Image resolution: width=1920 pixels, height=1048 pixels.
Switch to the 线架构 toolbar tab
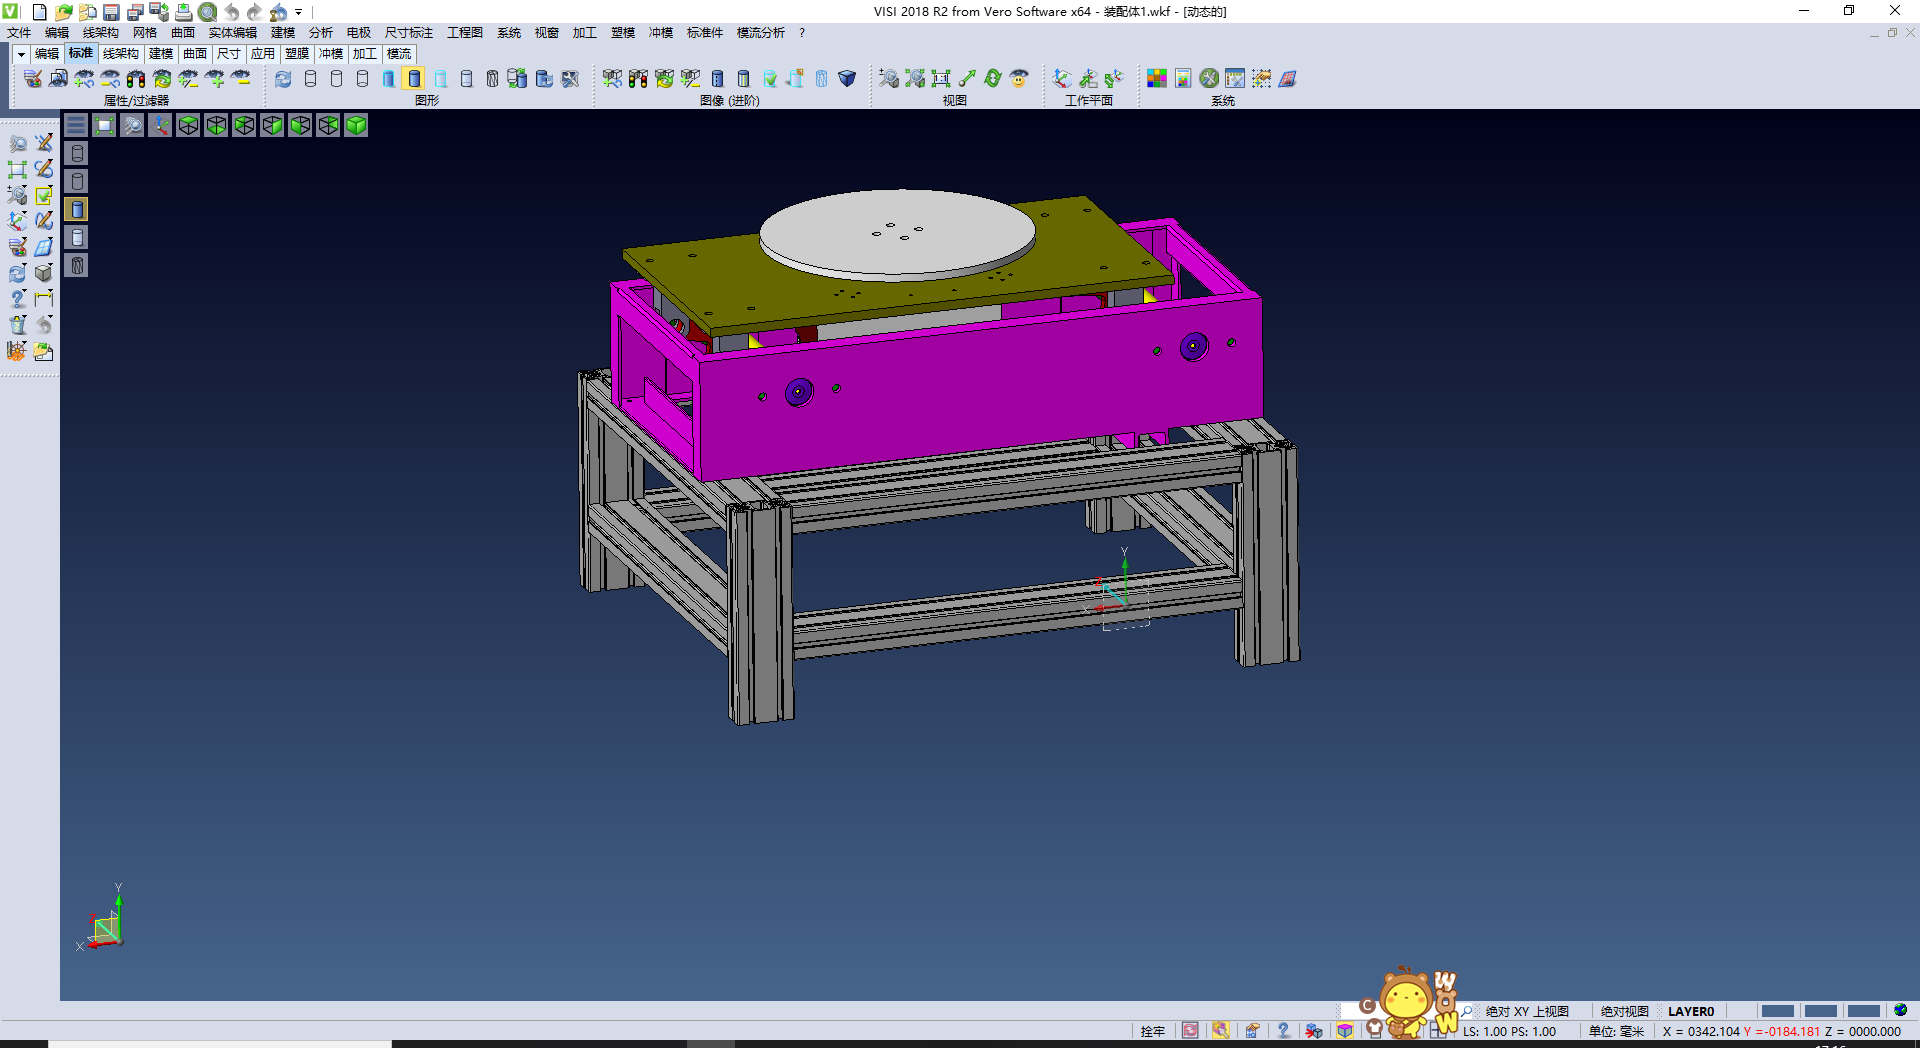[120, 54]
